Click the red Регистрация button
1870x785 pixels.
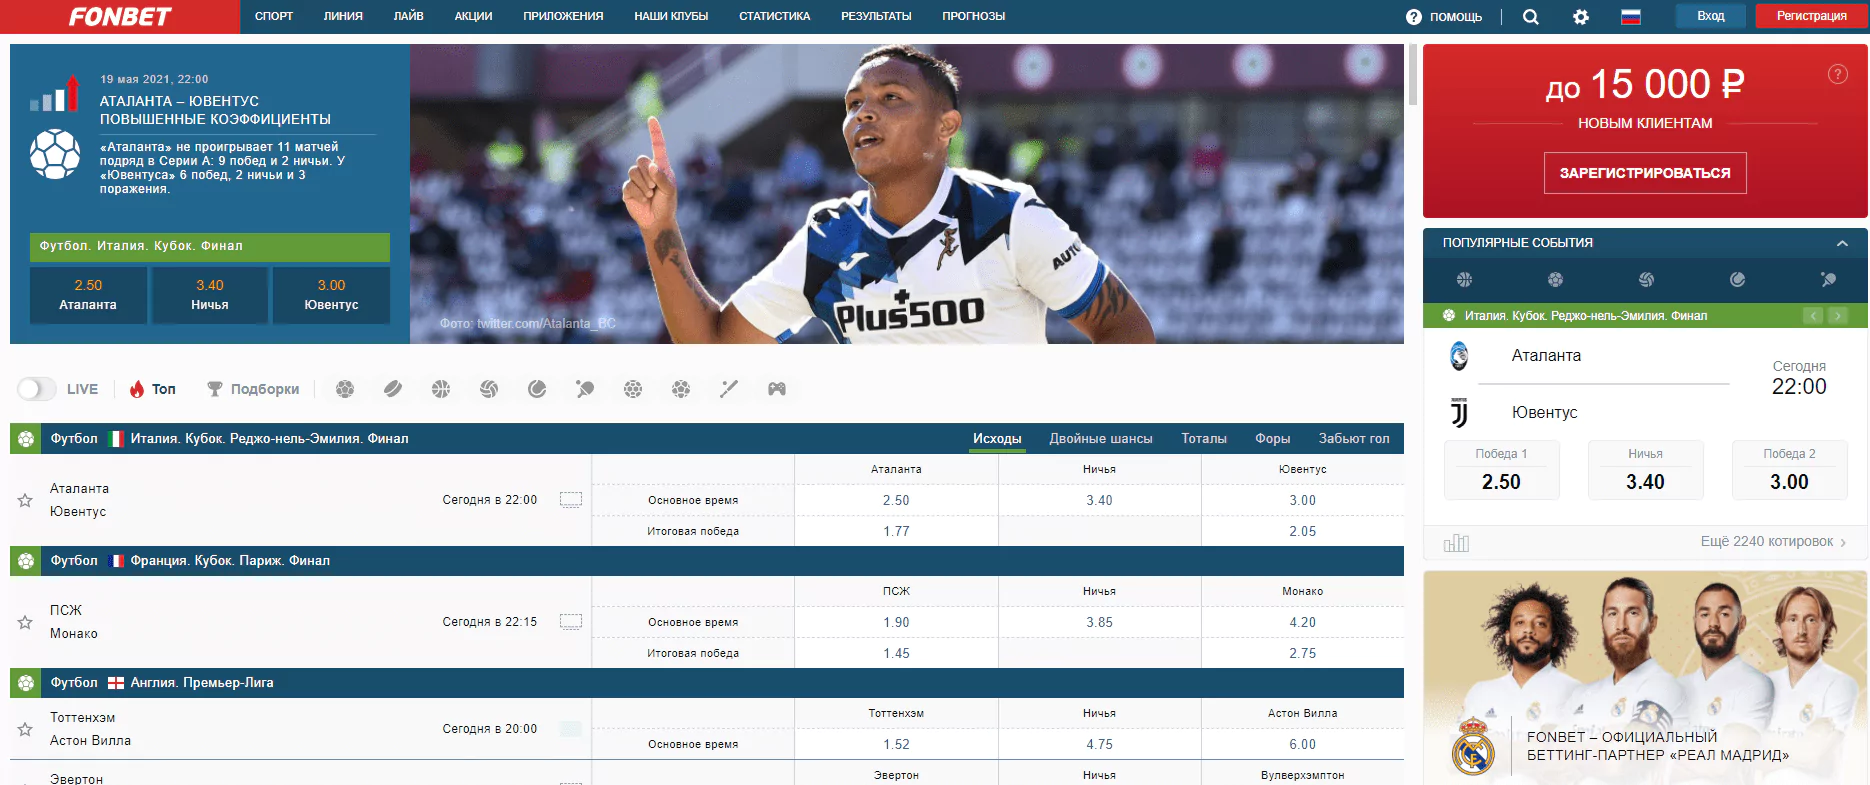pos(1811,16)
